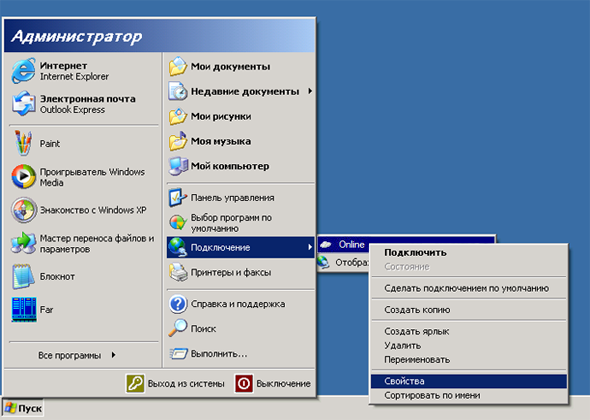The height and width of the screenshot is (420, 590).
Task: Click Справка и поддержка label
Action: [238, 304]
